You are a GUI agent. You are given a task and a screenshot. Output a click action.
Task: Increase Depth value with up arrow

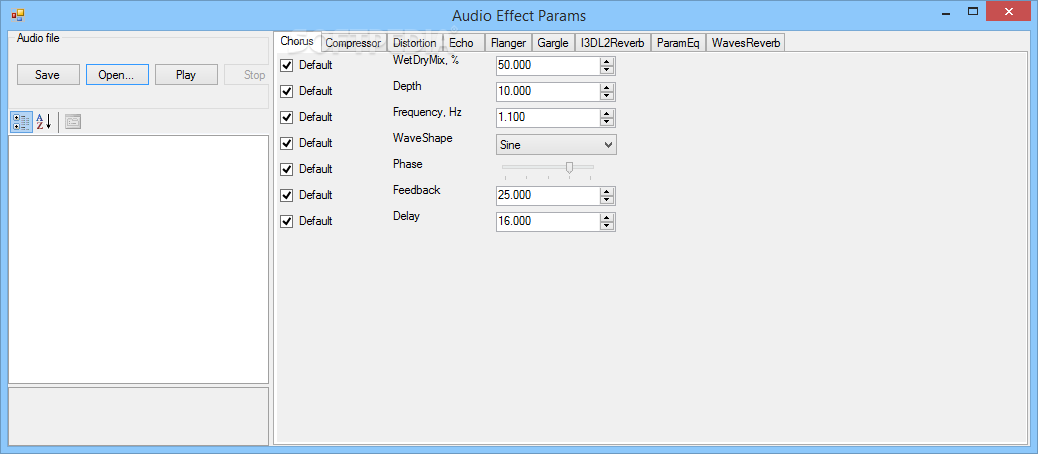click(x=606, y=88)
